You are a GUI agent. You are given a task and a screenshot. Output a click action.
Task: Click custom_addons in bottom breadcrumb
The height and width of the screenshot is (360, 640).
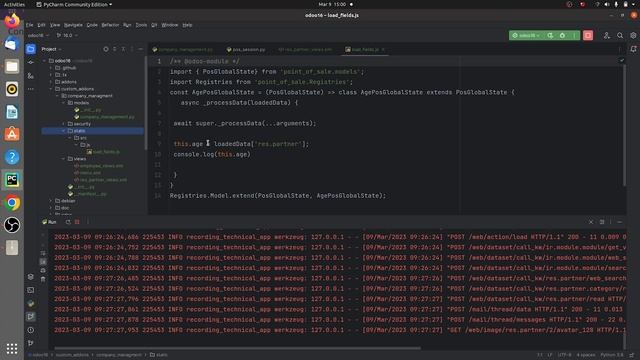[72, 355]
